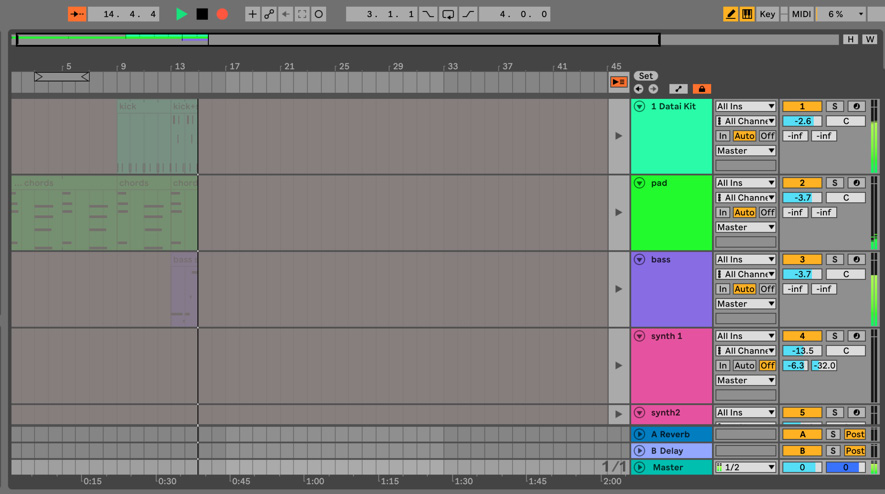Viewport: 885px width, 494px height.
Task: Unfold the Master track
Action: coord(639,467)
